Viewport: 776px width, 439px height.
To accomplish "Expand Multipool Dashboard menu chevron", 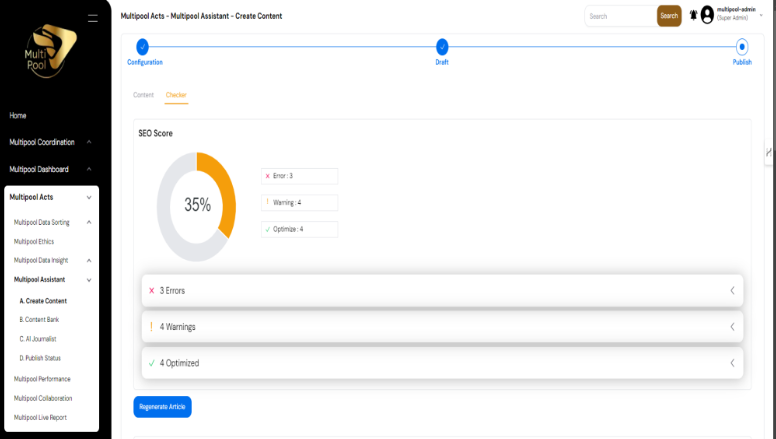I will [x=89, y=169].
